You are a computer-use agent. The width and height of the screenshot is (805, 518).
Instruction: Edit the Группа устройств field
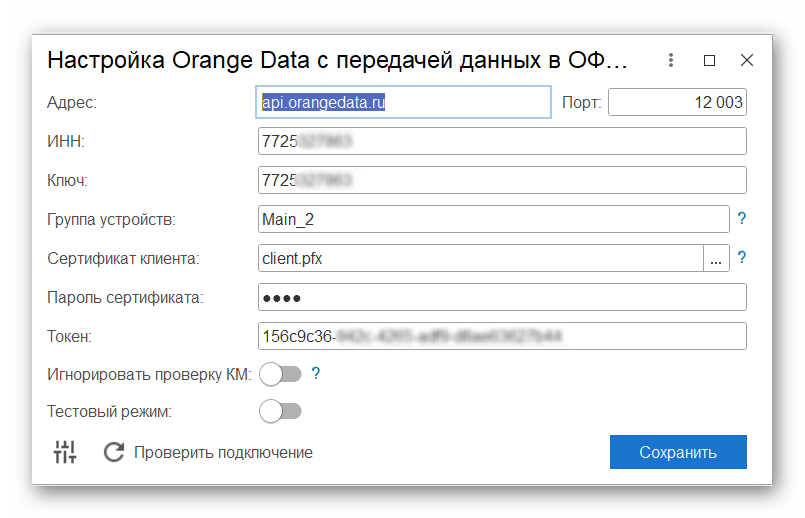coord(493,219)
